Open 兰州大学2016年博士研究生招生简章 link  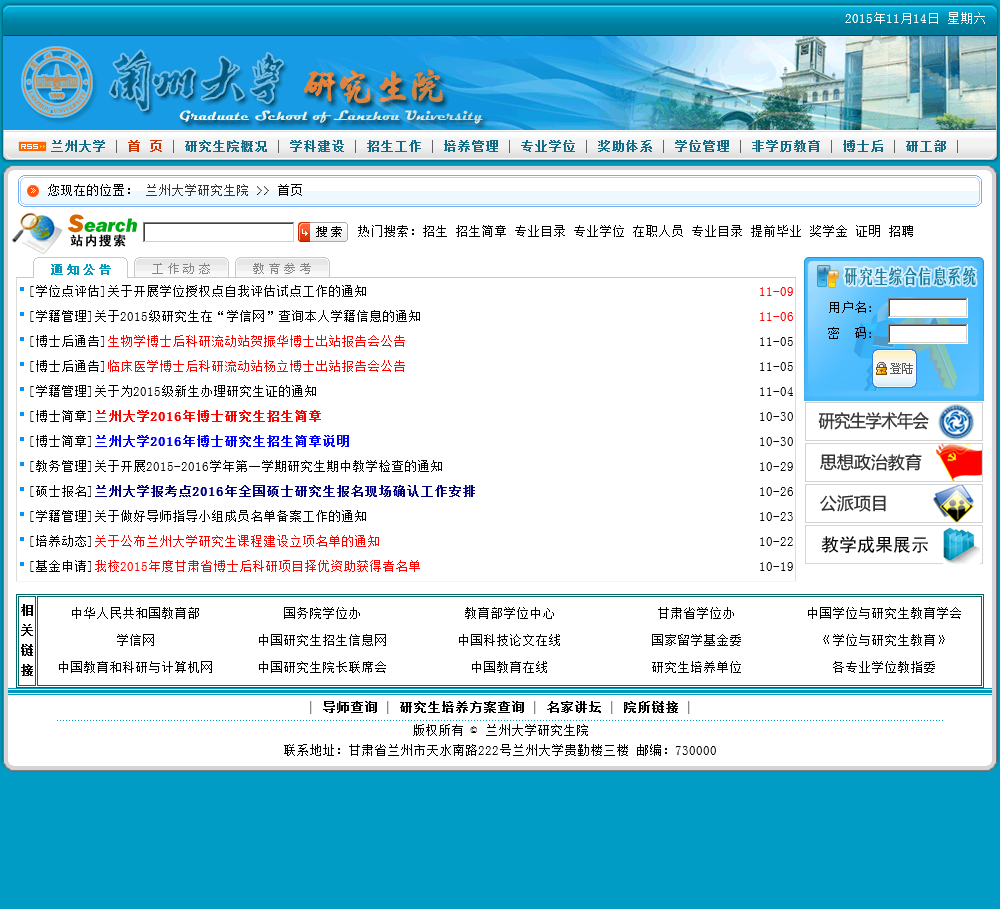pyautogui.click(x=208, y=417)
